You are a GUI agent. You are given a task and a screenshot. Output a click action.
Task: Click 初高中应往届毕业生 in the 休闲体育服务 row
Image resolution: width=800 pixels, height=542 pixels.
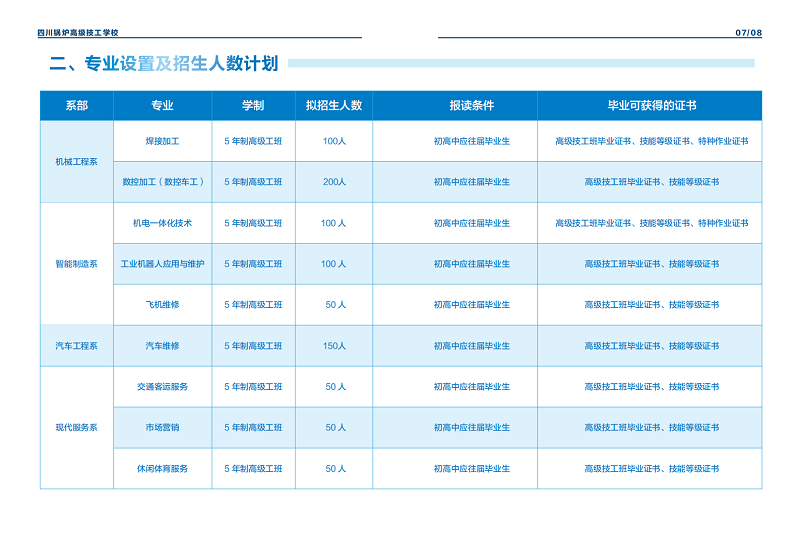tap(471, 469)
